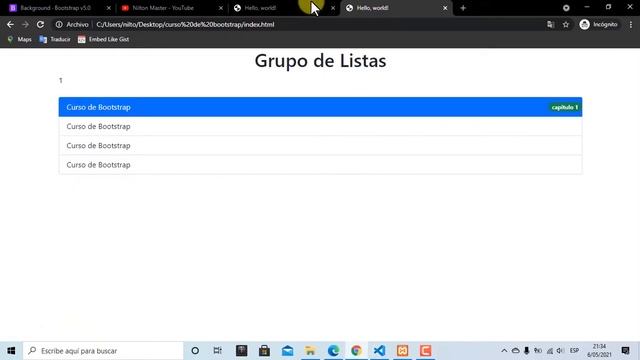
Task: Open the clock and date in taskbar
Action: pos(599,351)
